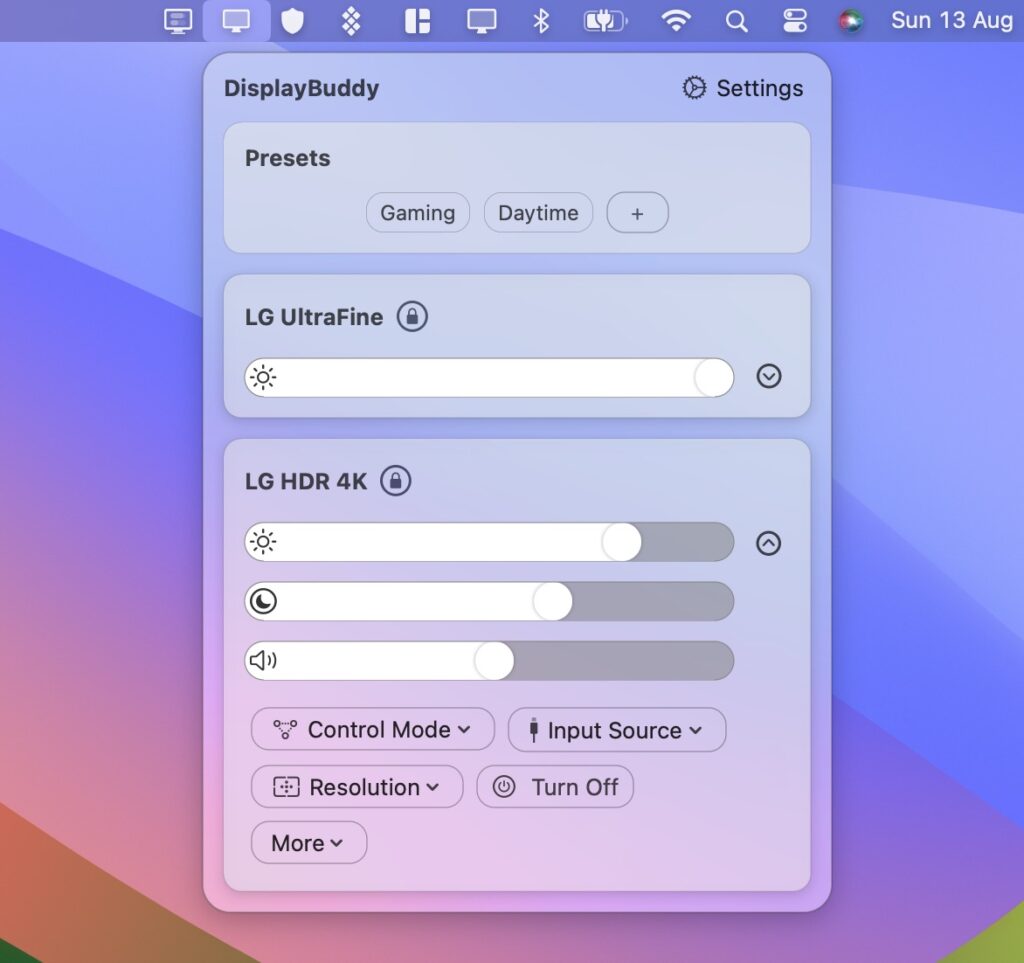Collapse the LG HDR 4K controls chevron
Viewport: 1024px width, 963px height.
(x=768, y=543)
